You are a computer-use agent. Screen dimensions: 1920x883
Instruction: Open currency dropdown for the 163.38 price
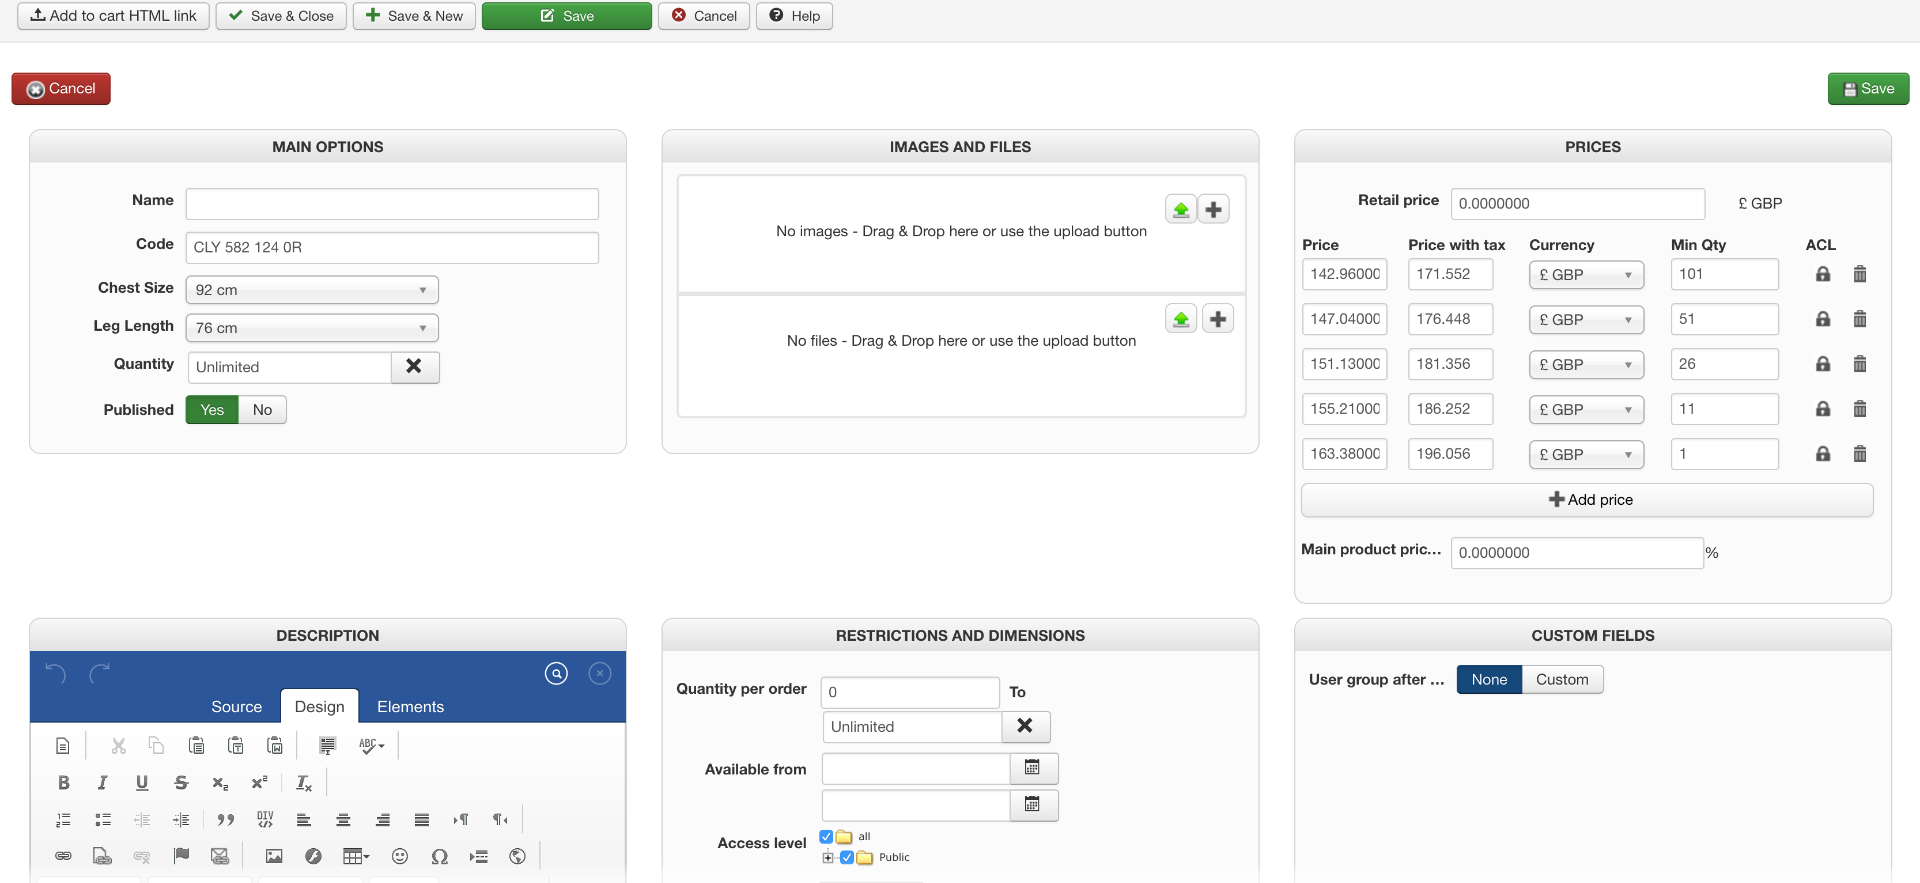(1586, 455)
